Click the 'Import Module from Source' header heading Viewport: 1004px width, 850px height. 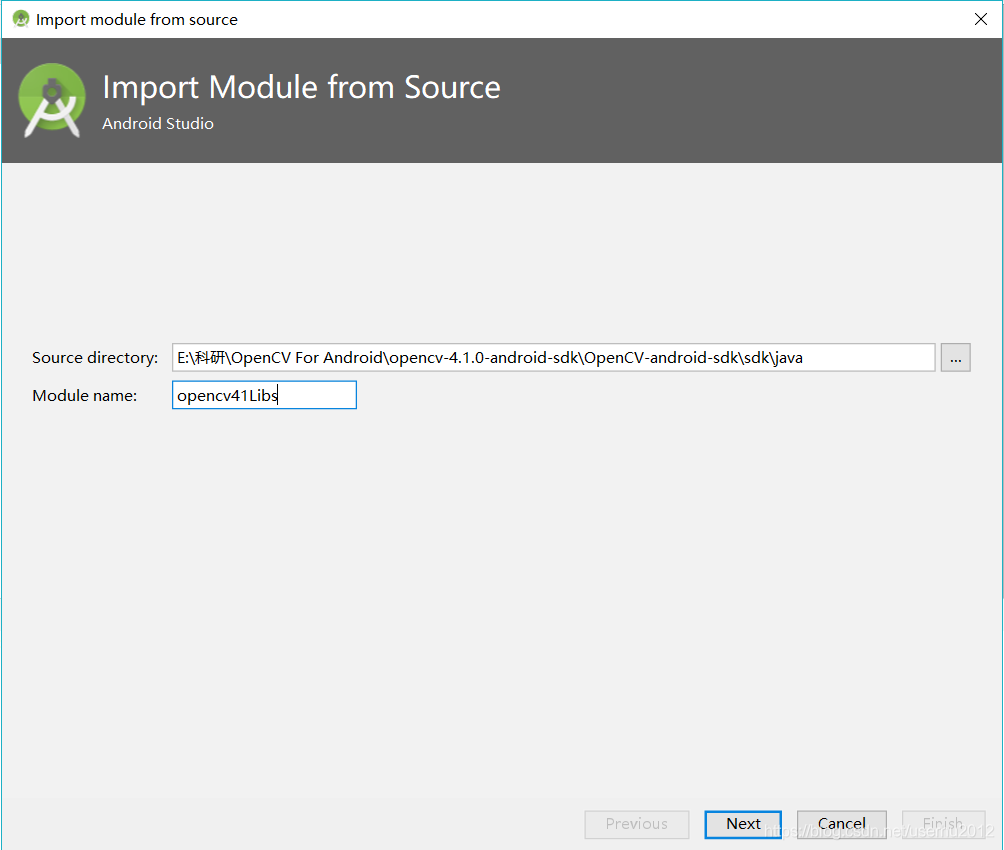pyautogui.click(x=301, y=88)
